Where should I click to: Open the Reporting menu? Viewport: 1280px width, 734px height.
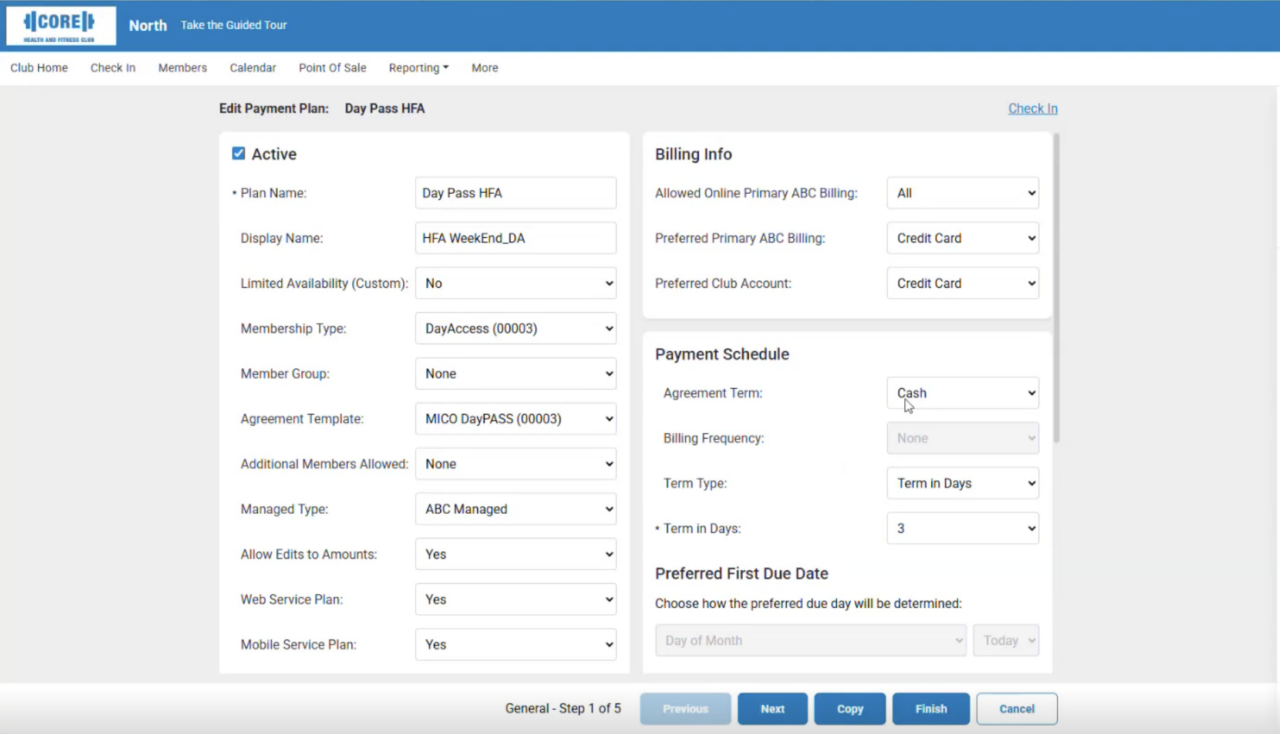pos(418,68)
